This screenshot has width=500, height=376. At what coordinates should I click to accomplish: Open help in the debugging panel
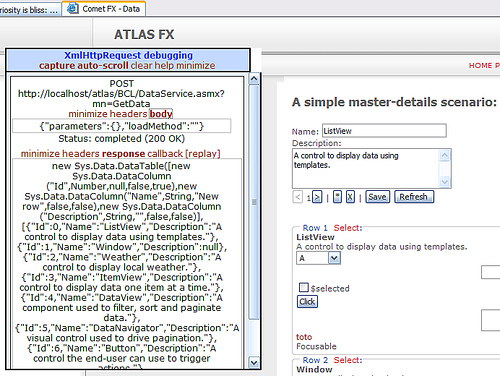[164, 65]
